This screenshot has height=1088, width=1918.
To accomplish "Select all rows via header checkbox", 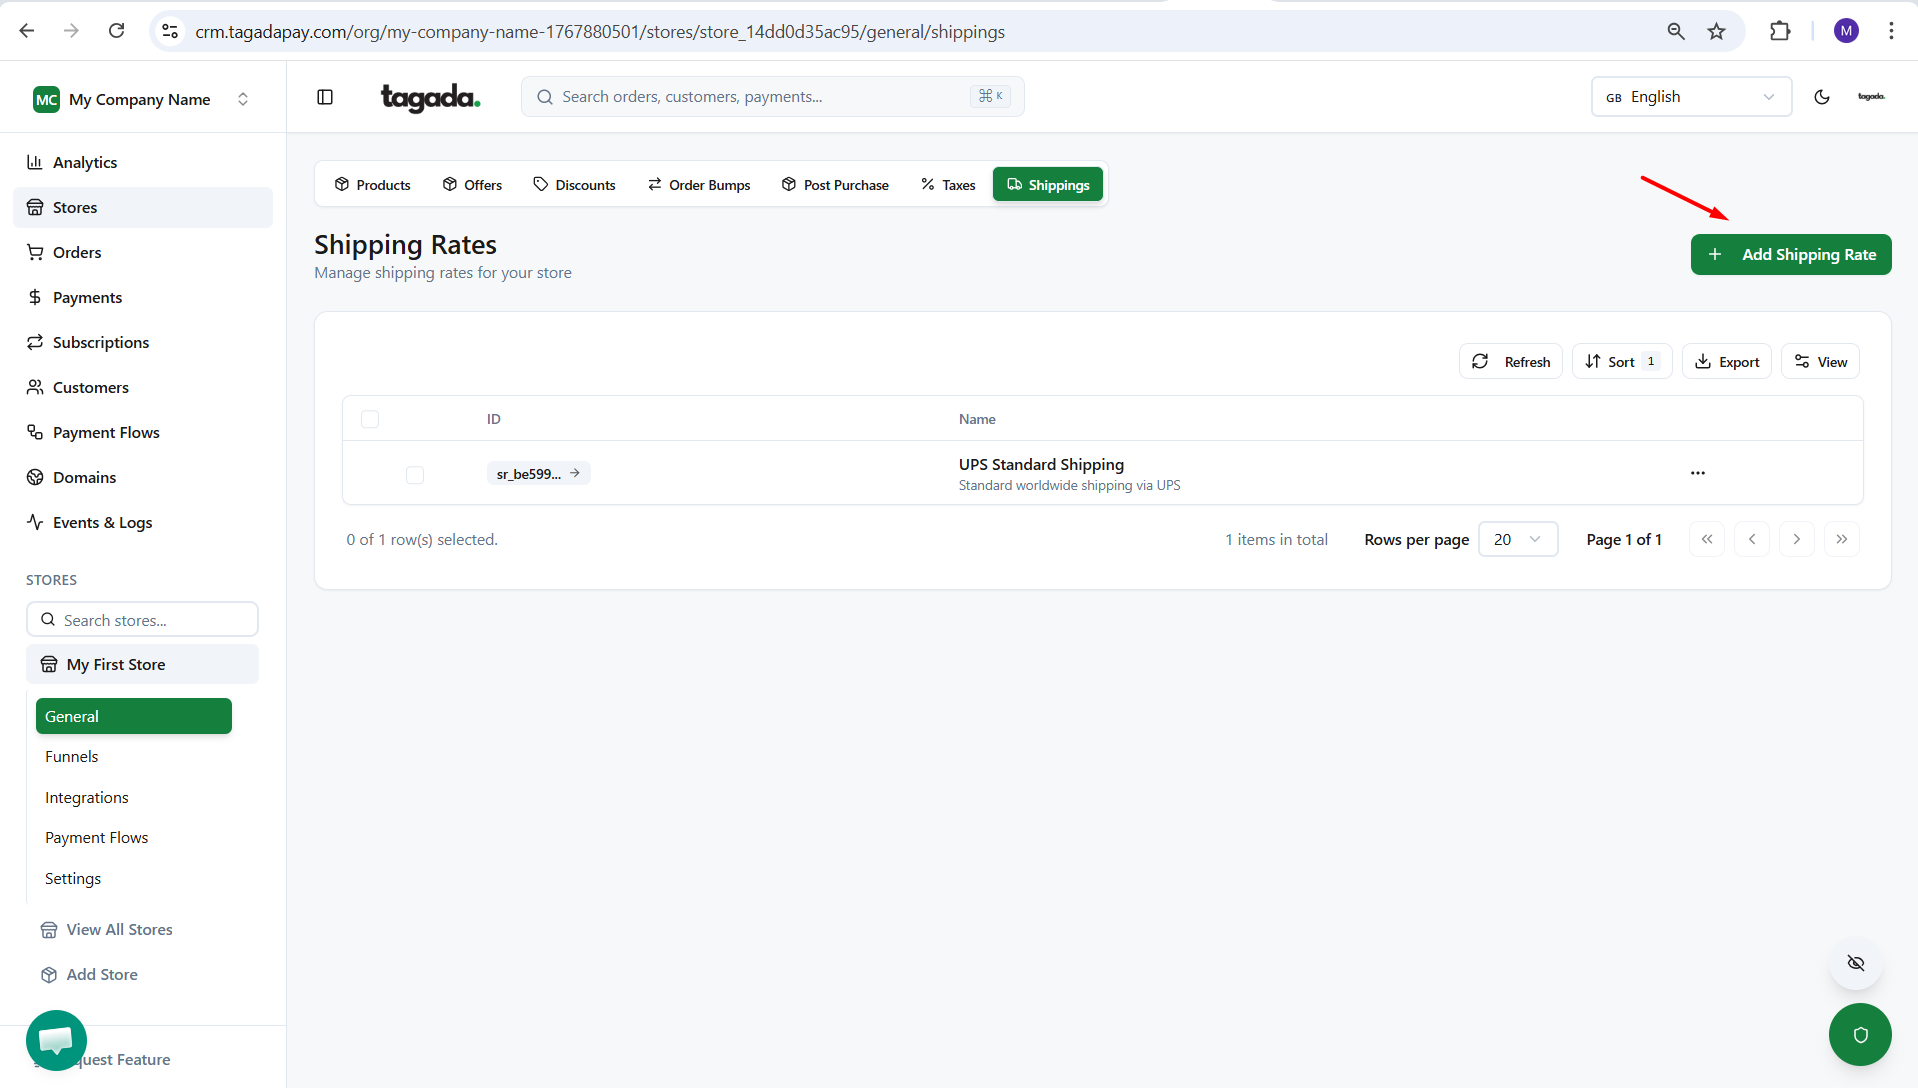I will [x=370, y=419].
